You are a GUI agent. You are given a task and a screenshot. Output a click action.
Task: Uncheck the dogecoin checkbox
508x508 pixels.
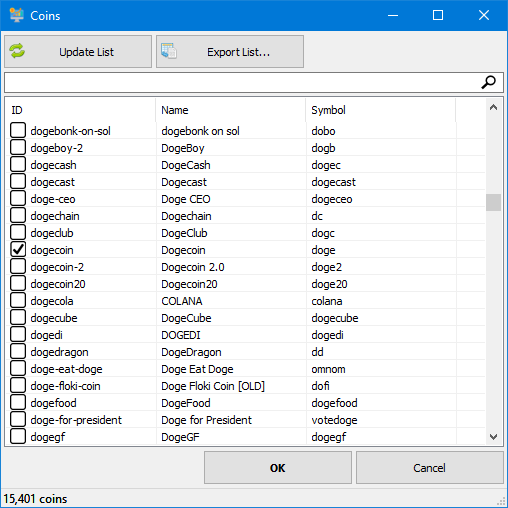[x=18, y=249]
